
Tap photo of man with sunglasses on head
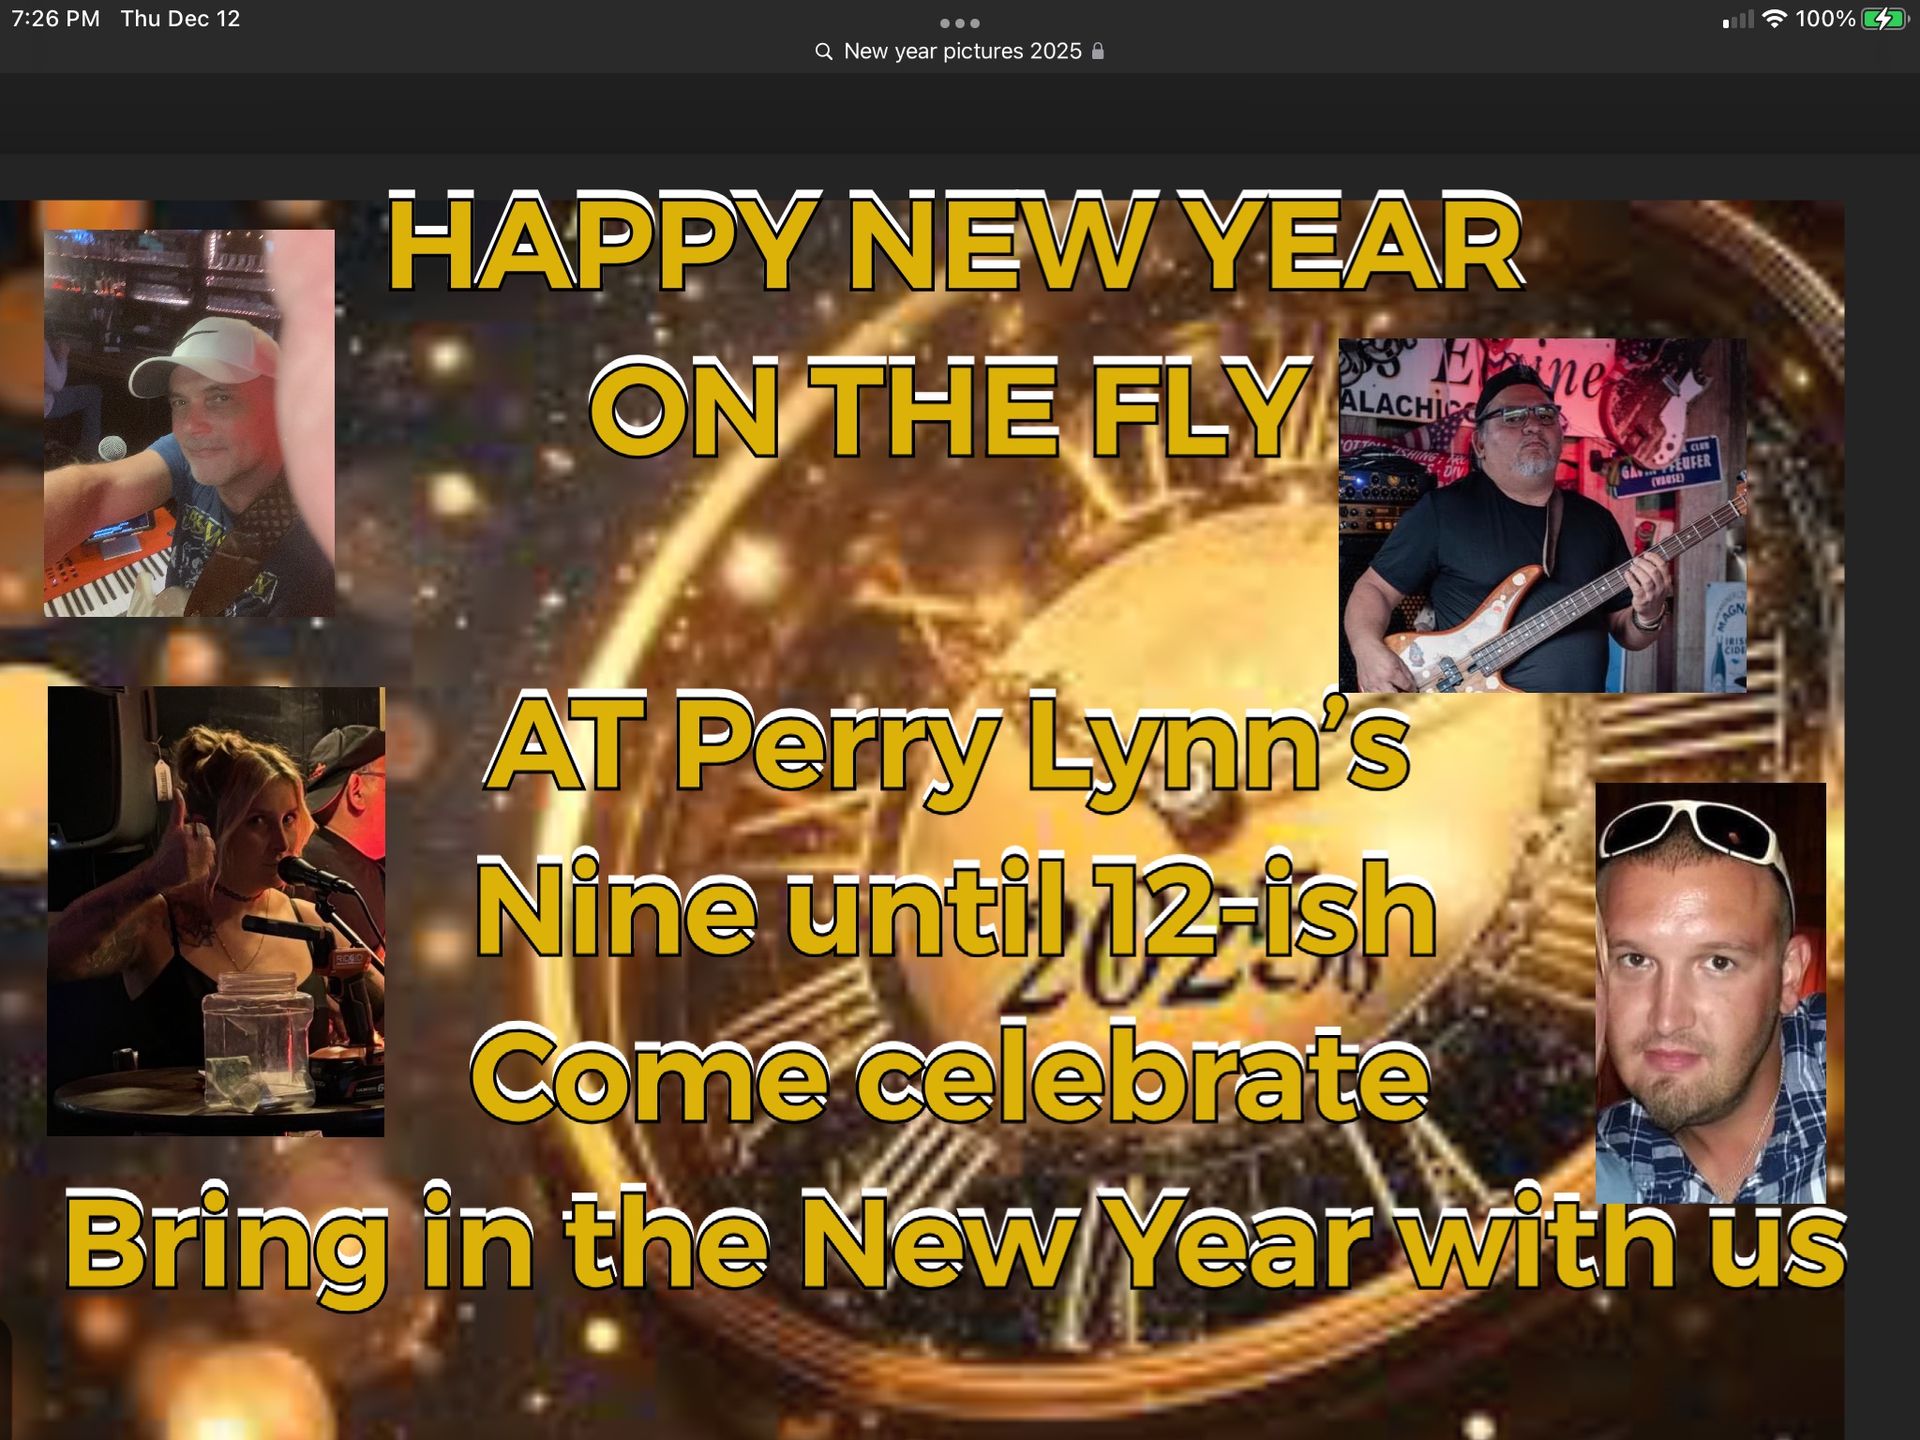pyautogui.click(x=1710, y=992)
